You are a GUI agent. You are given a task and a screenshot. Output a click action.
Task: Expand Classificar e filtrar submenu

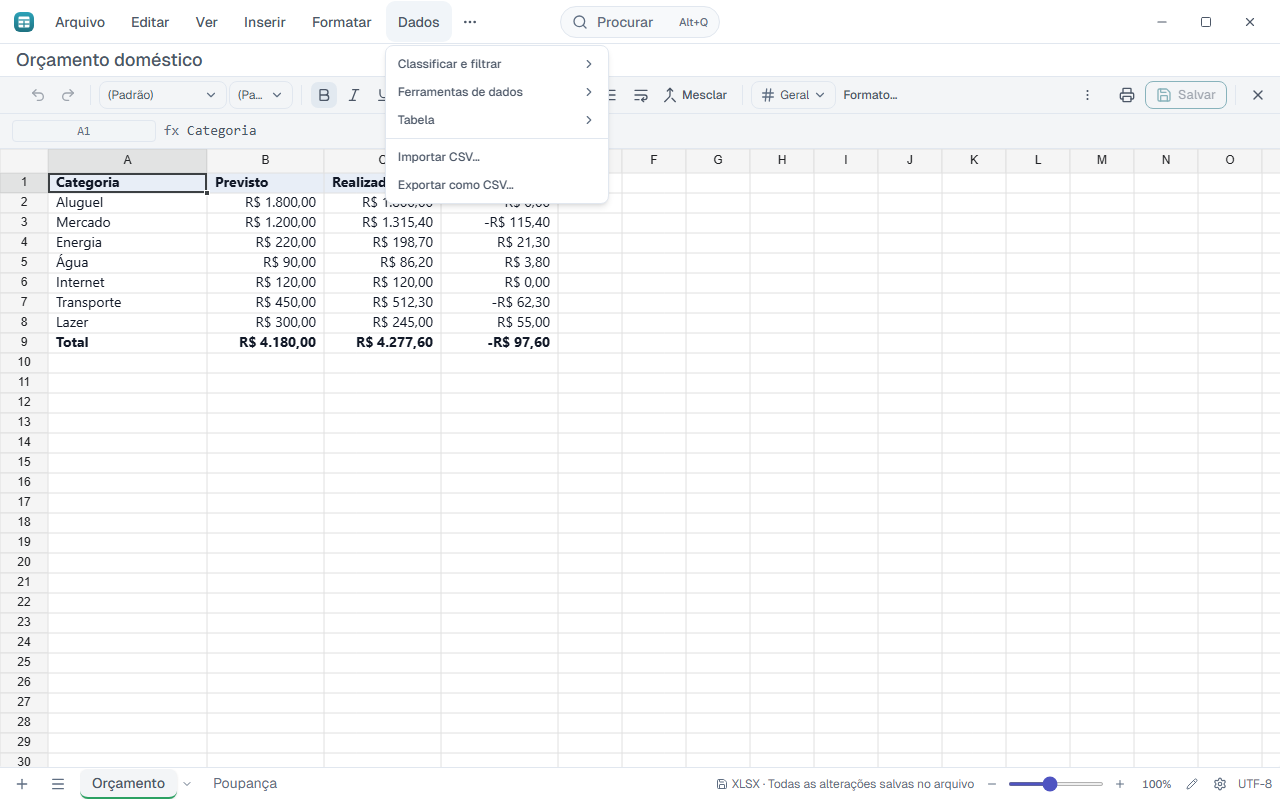click(497, 64)
